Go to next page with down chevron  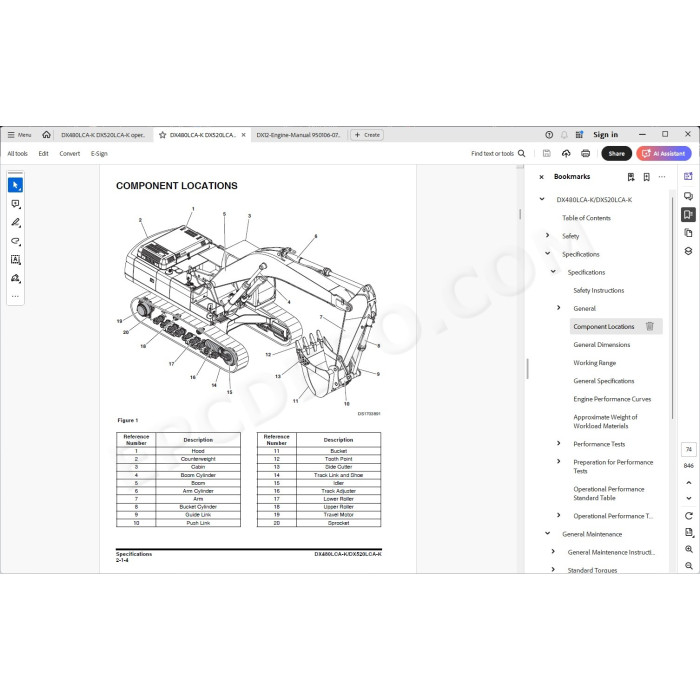pos(688,498)
